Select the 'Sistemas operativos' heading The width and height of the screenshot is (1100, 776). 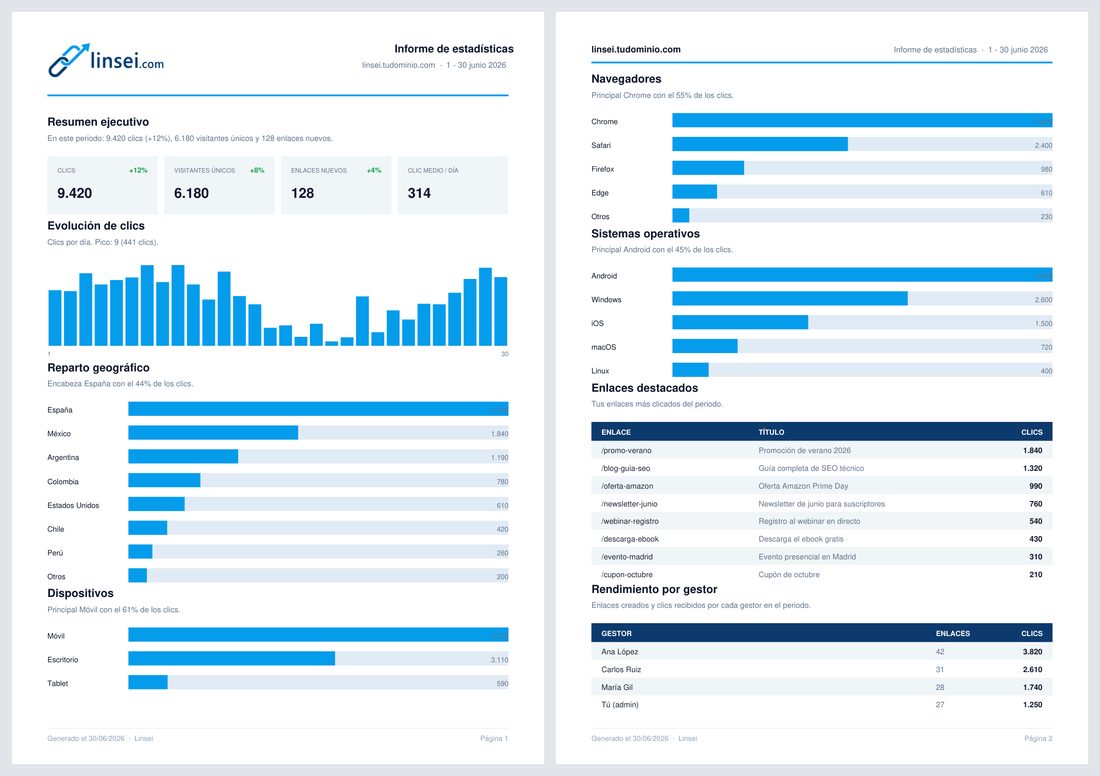(x=645, y=234)
